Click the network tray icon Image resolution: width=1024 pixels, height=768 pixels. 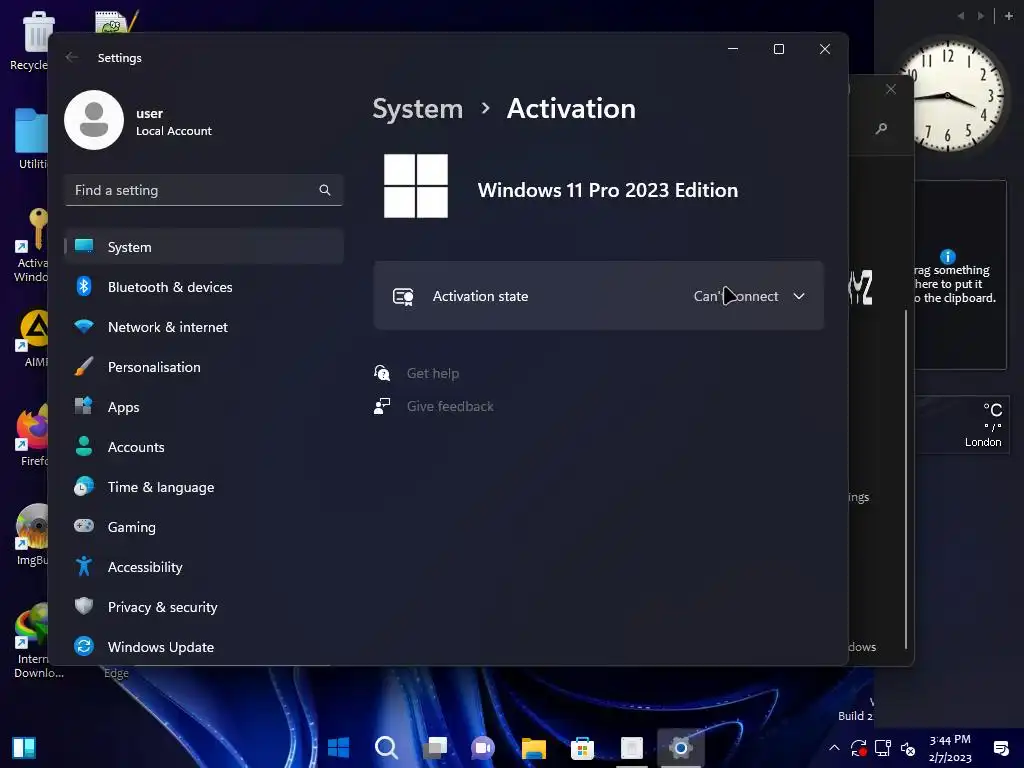click(883, 748)
